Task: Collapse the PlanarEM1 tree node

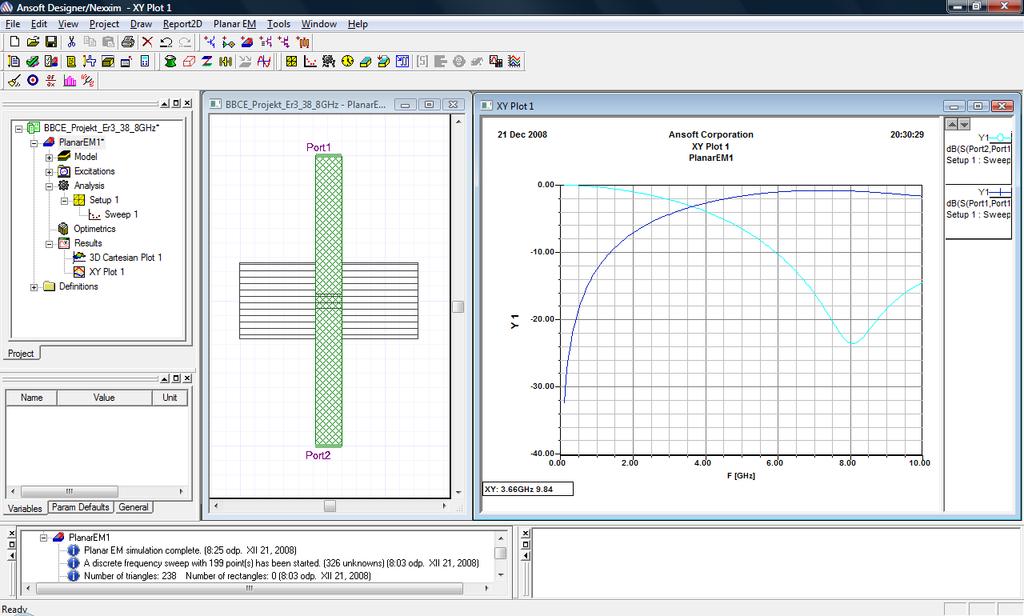Action: [x=34, y=142]
